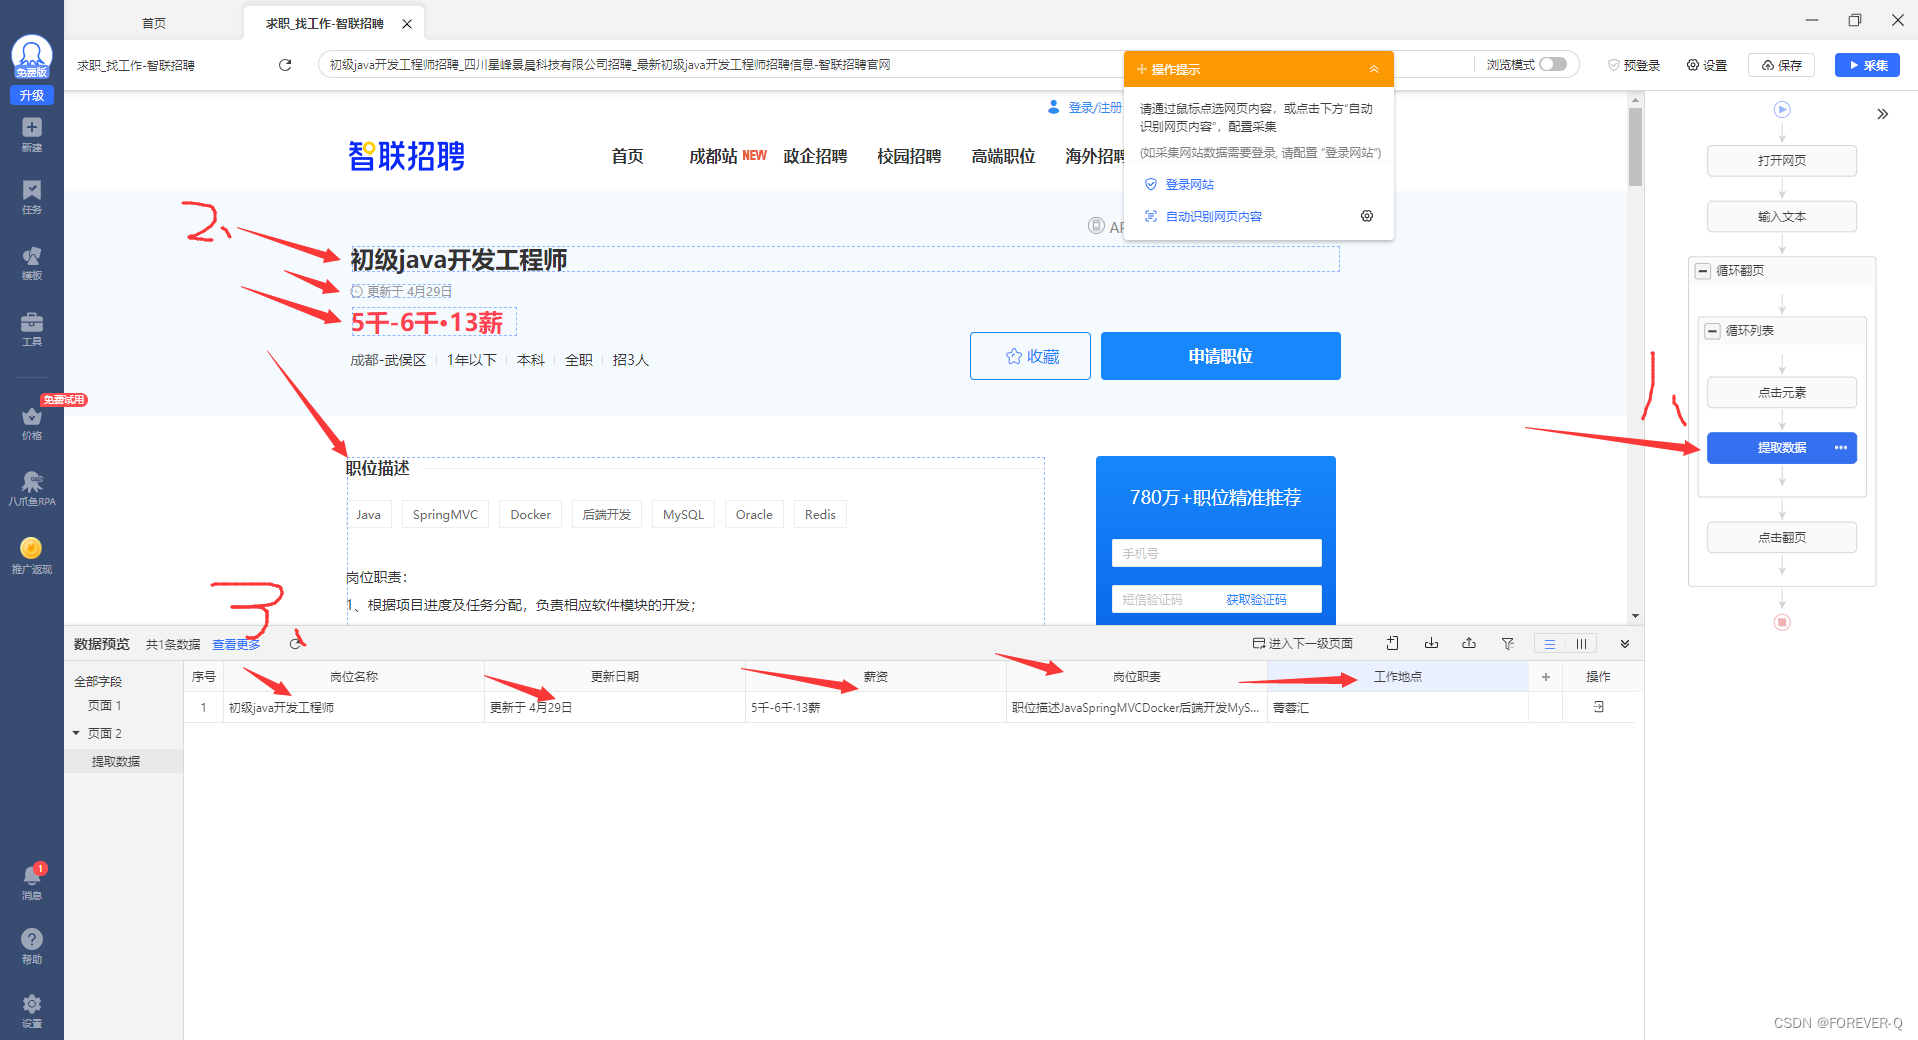Click the add-page icon in data preview toolbar
Image resolution: width=1918 pixels, height=1040 pixels.
pos(1392,643)
